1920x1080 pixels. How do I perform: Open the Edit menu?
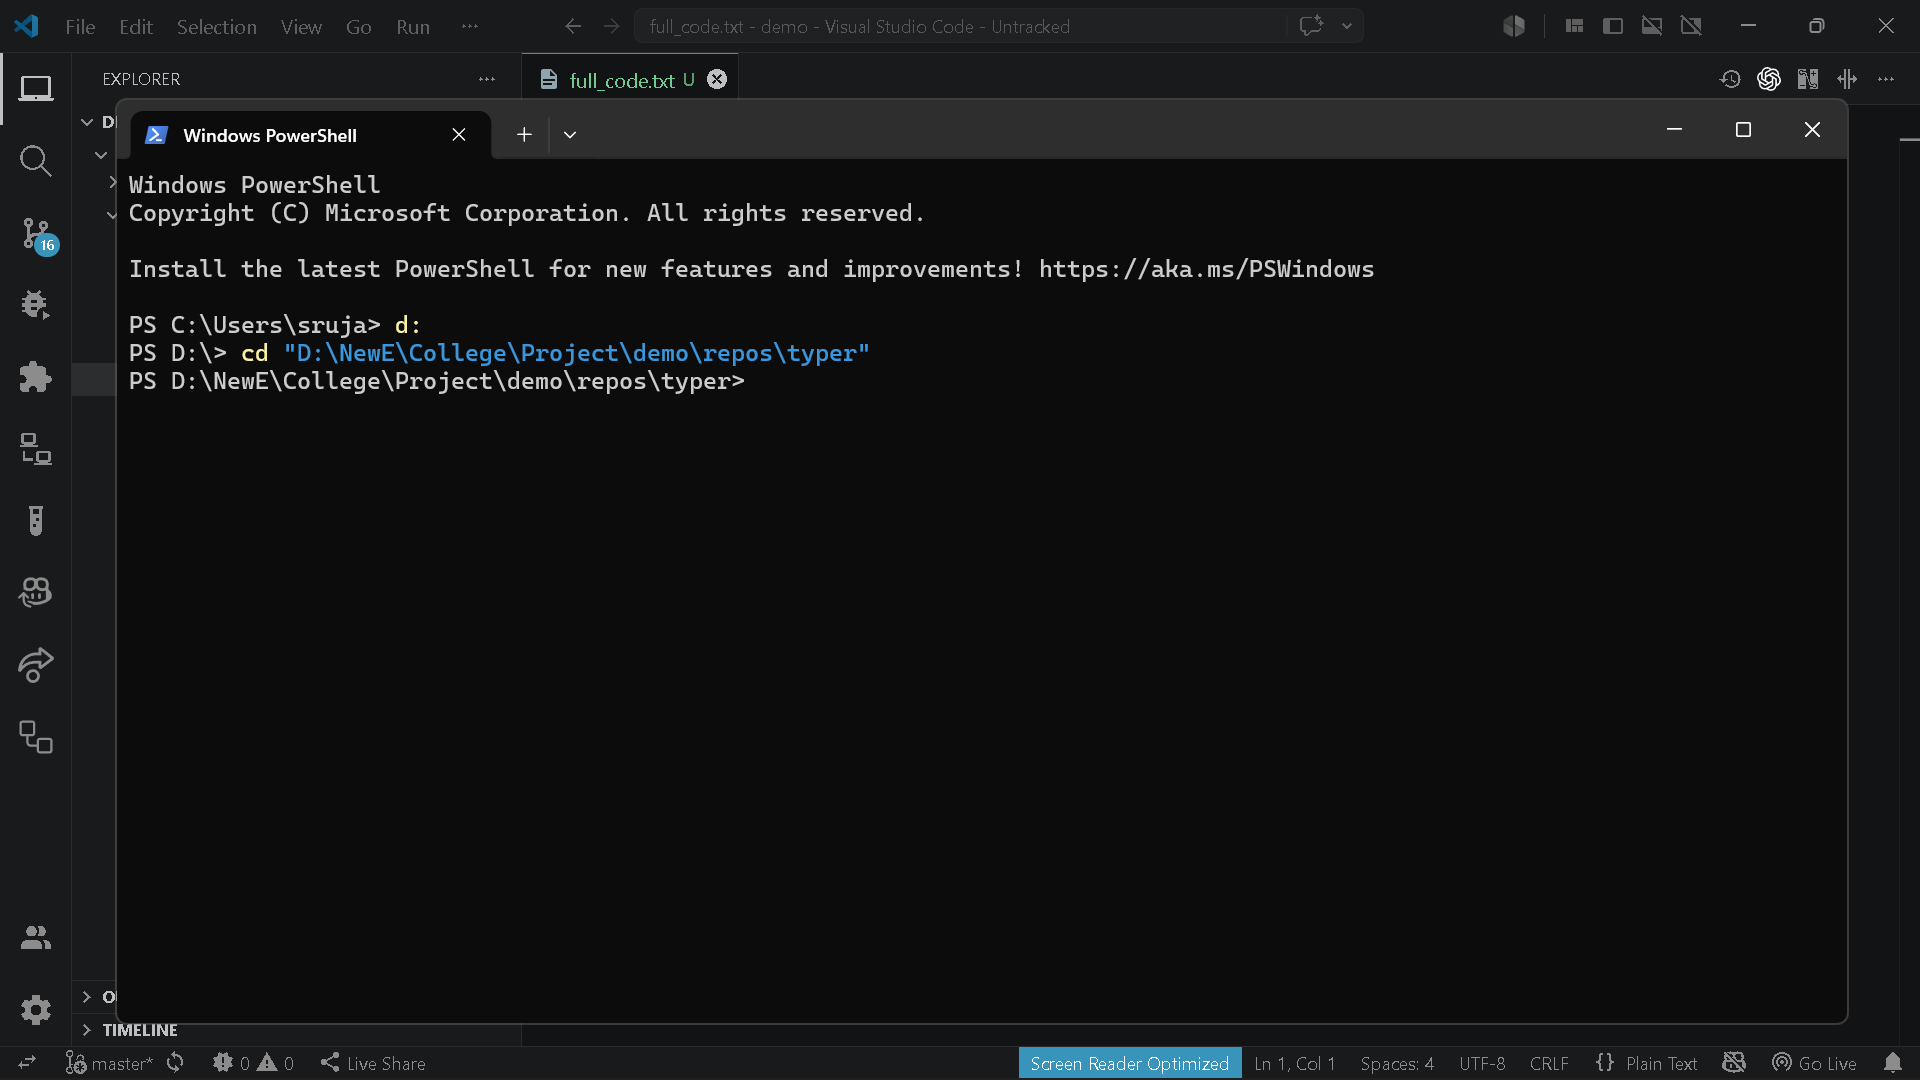[136, 27]
